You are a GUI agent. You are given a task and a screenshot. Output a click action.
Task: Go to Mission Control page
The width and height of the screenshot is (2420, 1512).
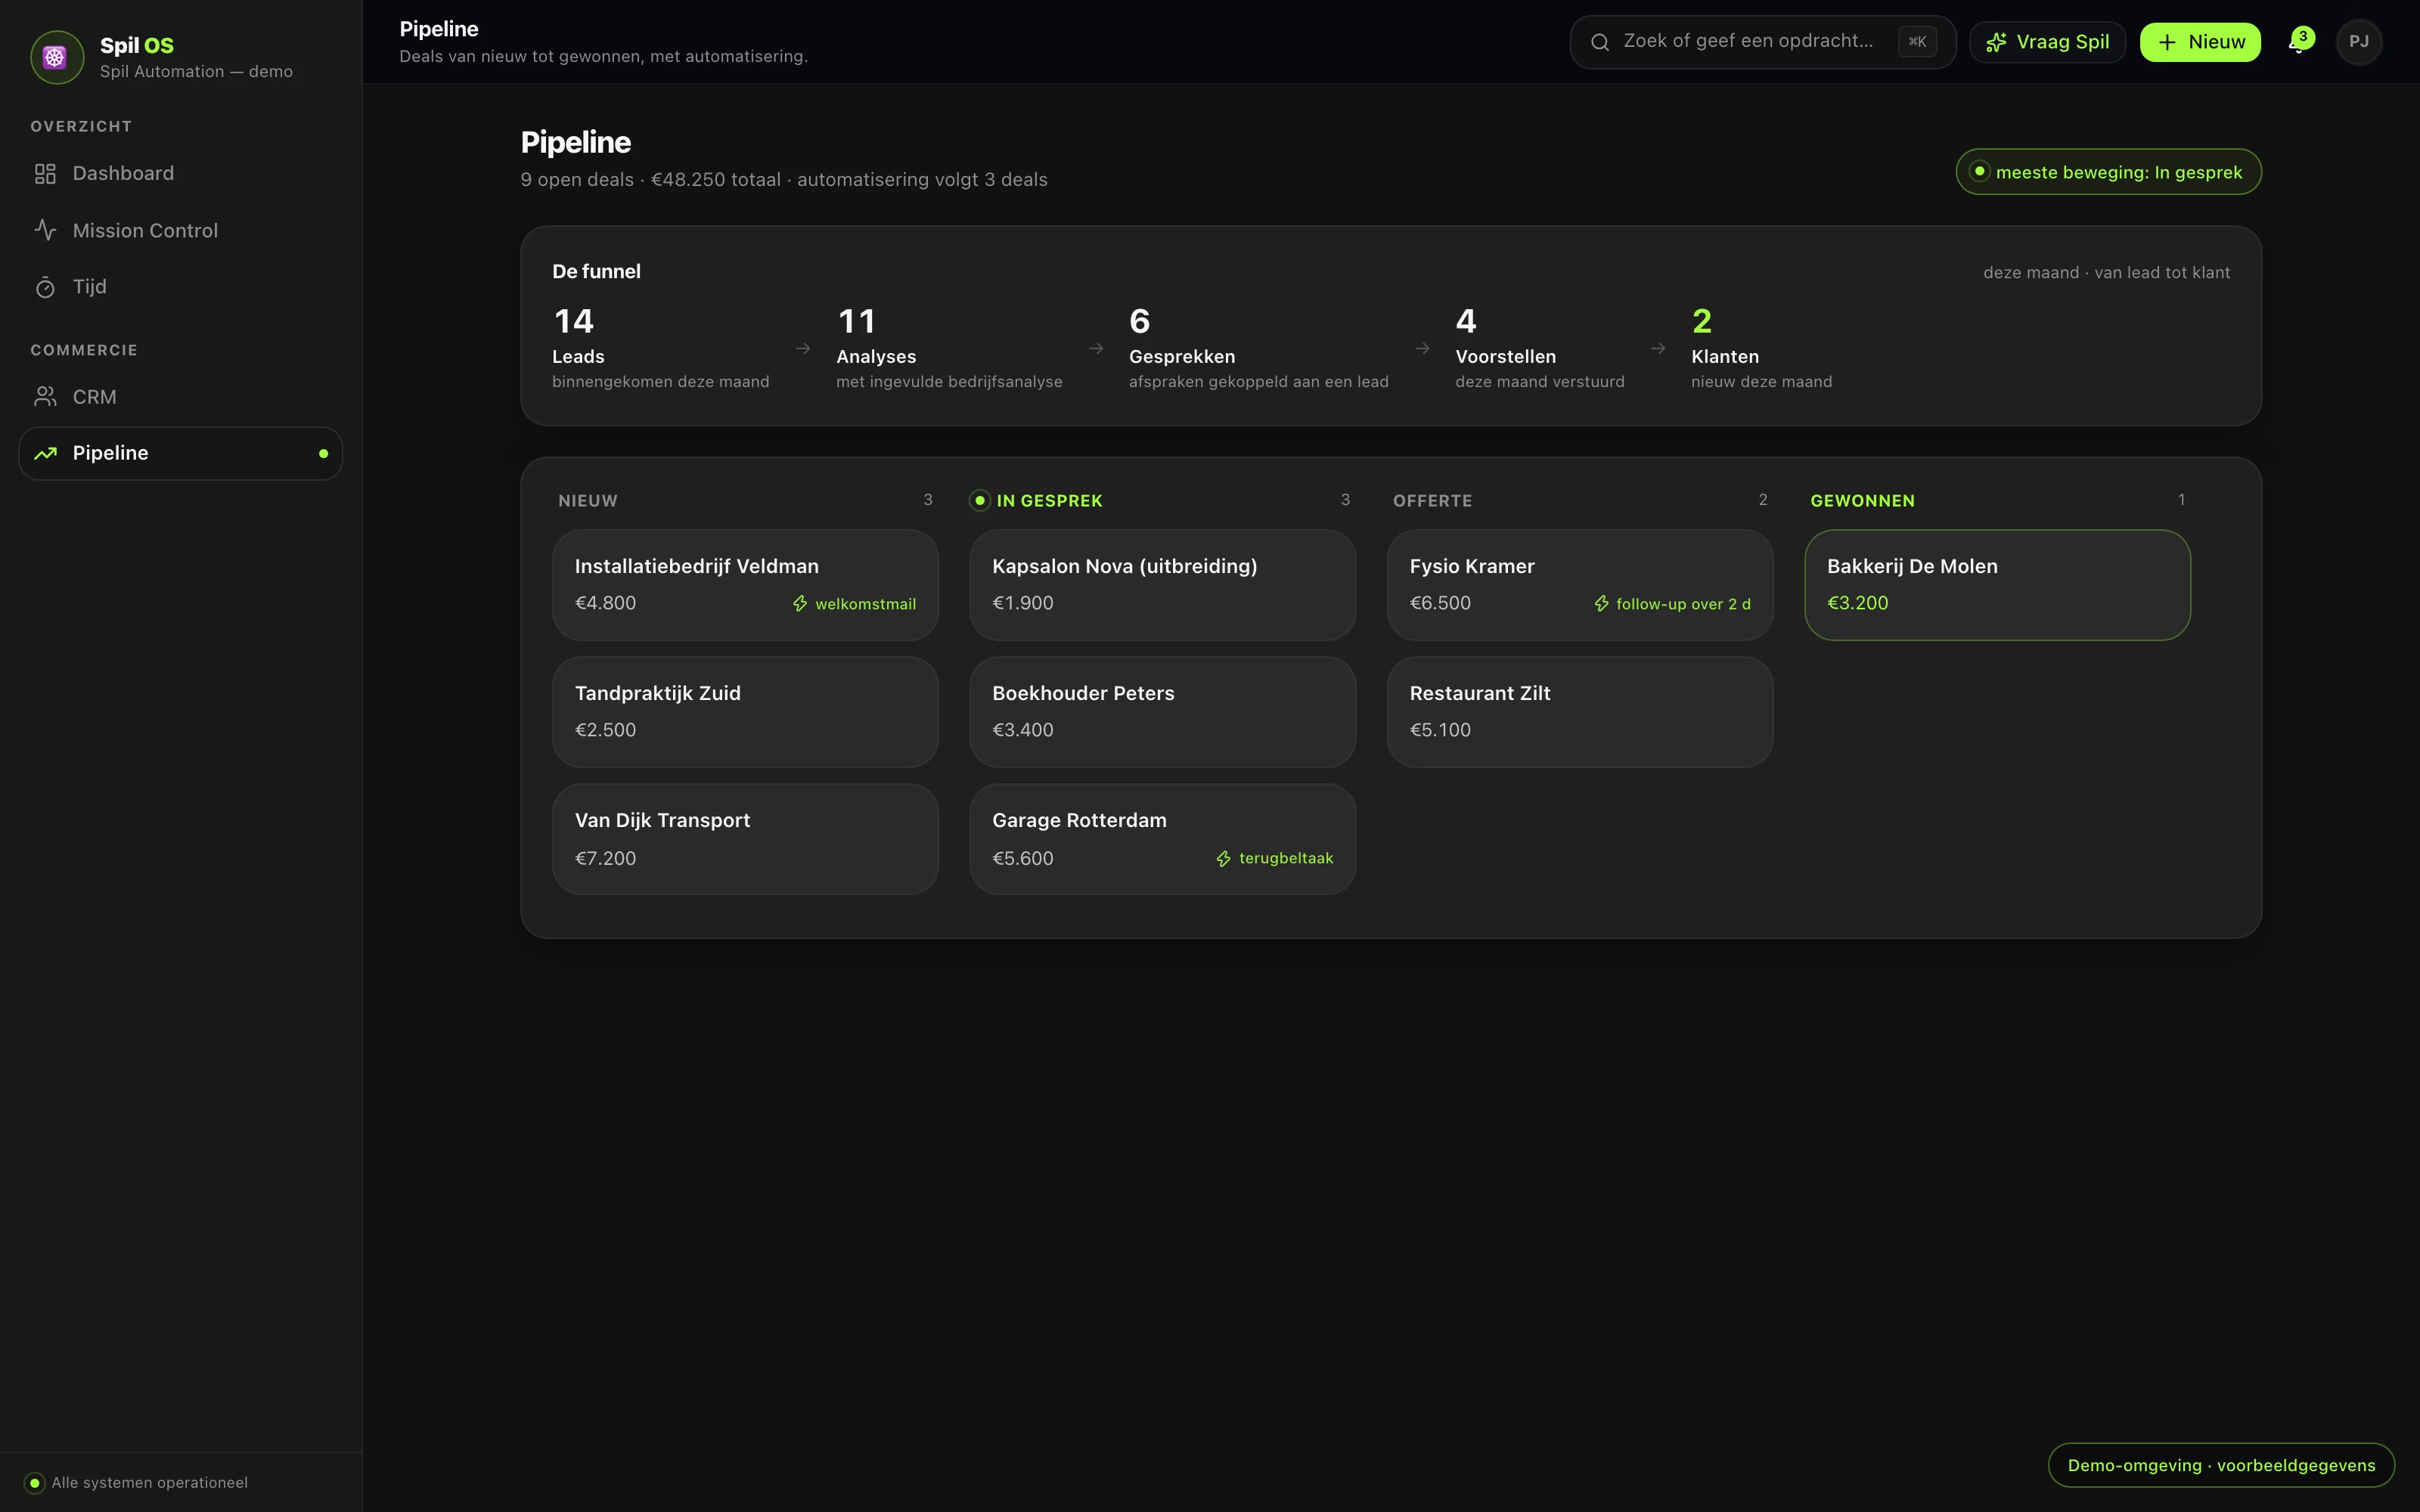[181, 230]
